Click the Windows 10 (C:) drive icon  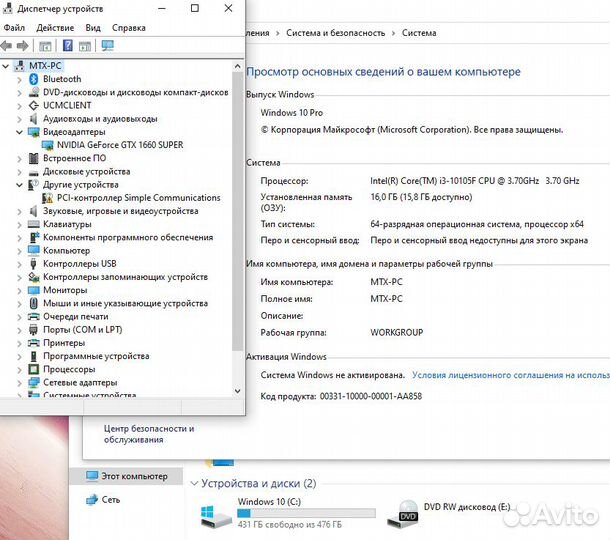pos(216,516)
